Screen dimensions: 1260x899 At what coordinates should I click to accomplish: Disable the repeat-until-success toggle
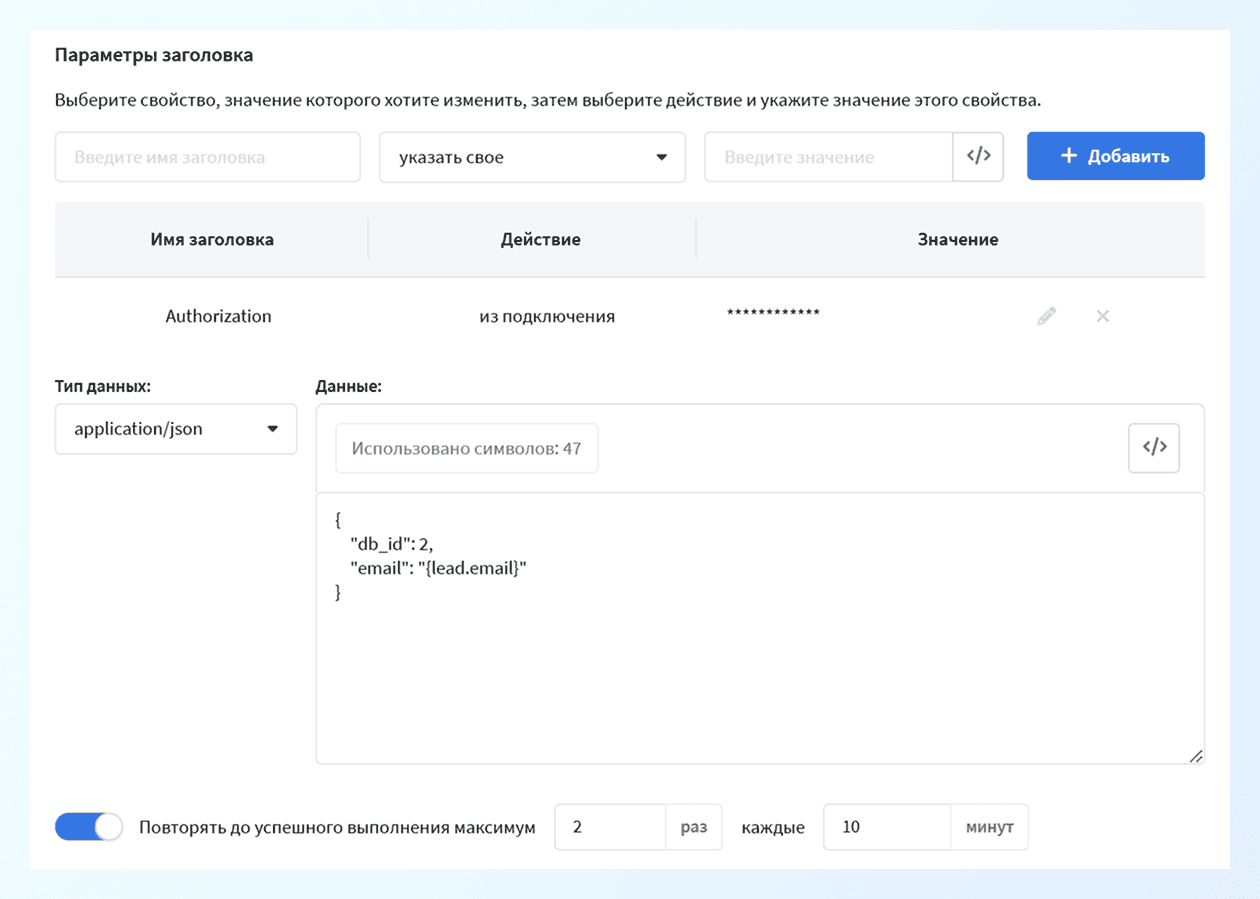tap(88, 827)
